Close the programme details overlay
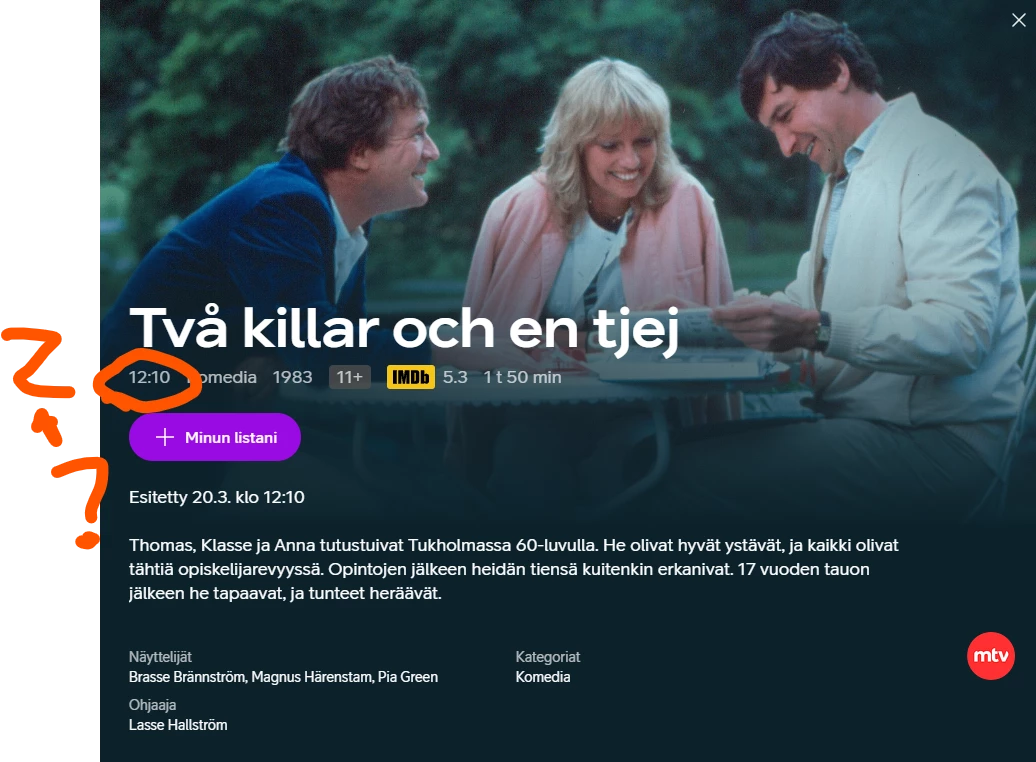This screenshot has height=762, width=1036. (x=1018, y=20)
